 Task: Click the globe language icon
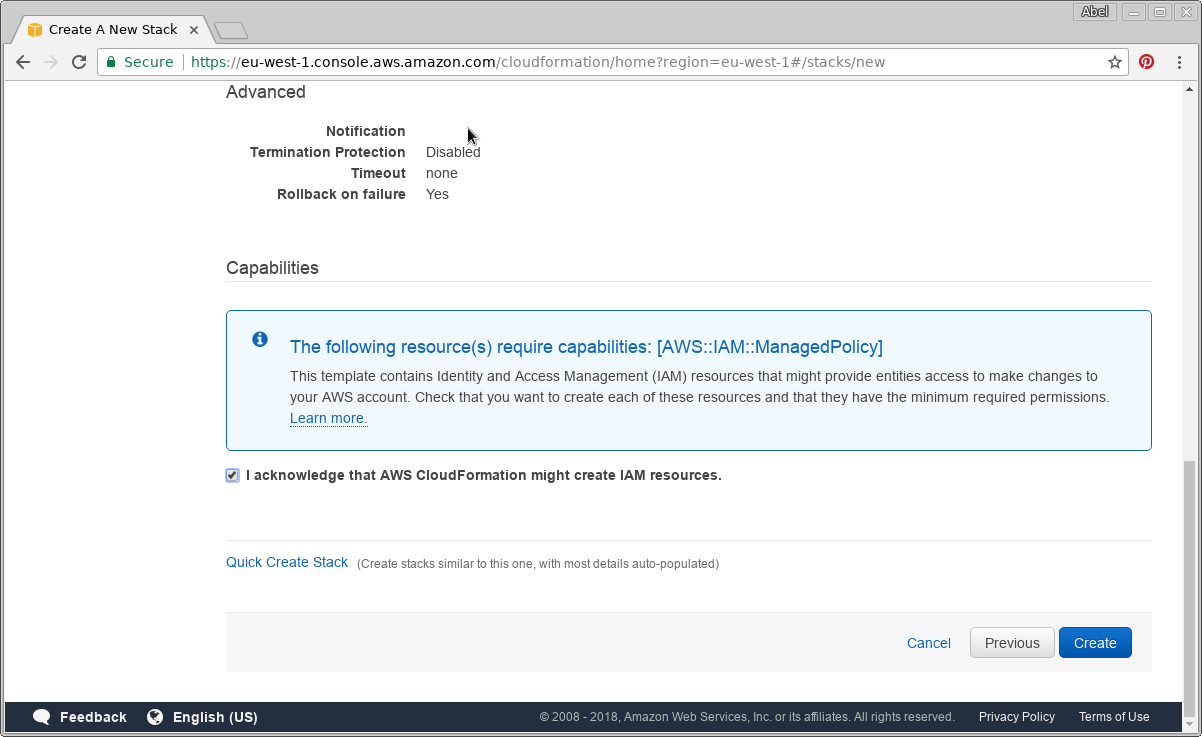155,717
